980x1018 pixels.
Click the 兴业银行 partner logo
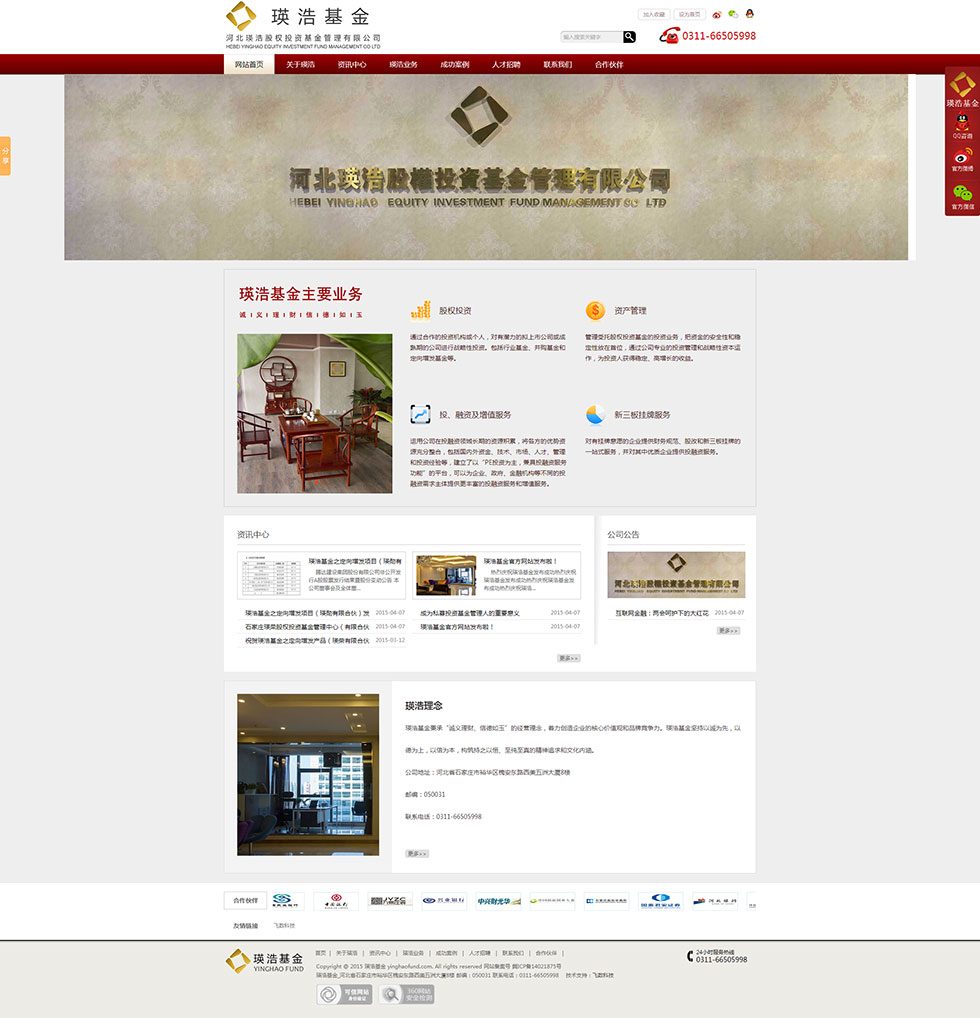444,900
